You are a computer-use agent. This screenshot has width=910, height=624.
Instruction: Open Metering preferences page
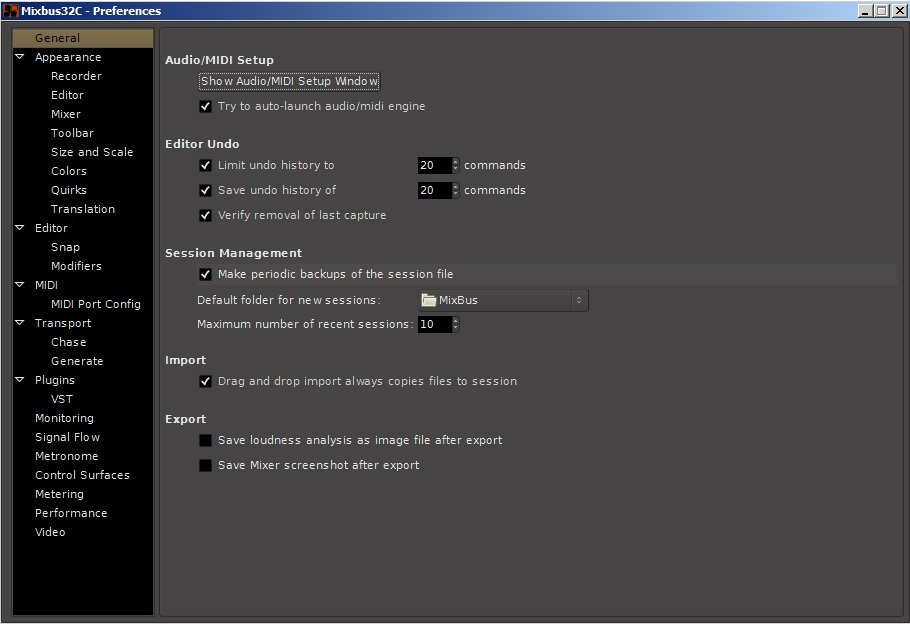click(59, 494)
